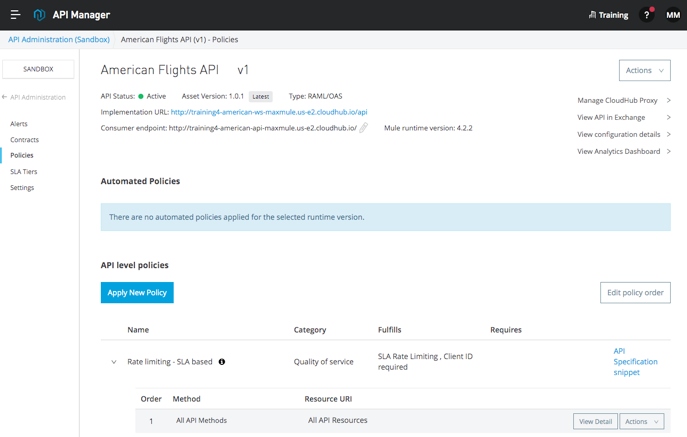The width and height of the screenshot is (687, 437).
Task: Open SLA Tiers in the sidebar
Action: pyautogui.click(x=24, y=171)
